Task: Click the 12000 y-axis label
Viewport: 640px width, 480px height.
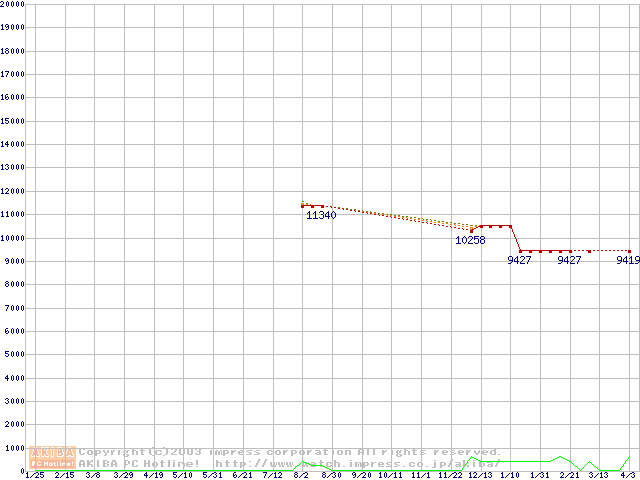Action: [x=13, y=191]
